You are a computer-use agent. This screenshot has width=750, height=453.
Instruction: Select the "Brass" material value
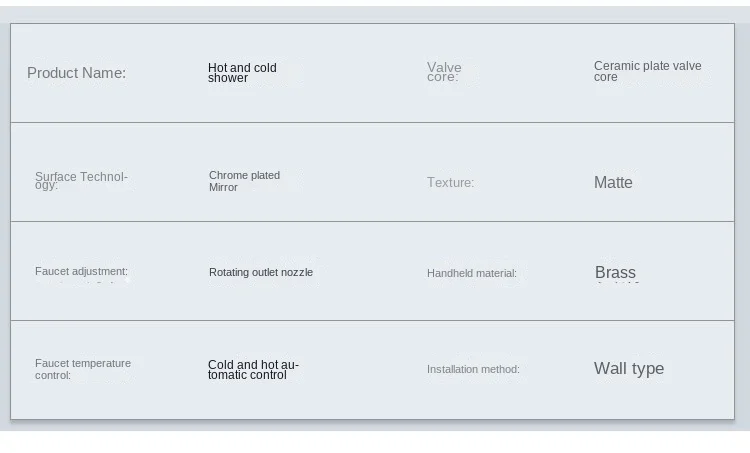[x=615, y=272]
